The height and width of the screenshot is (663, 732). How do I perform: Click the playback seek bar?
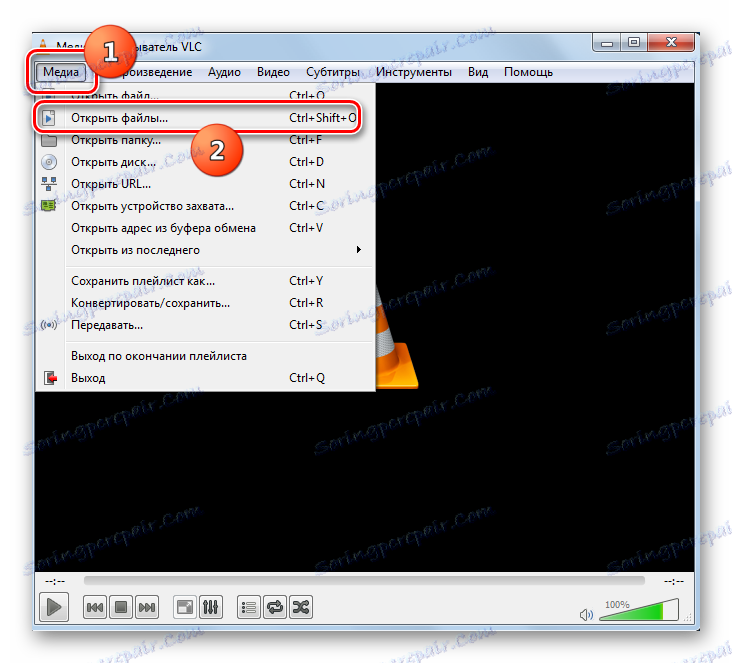pyautogui.click(x=364, y=581)
